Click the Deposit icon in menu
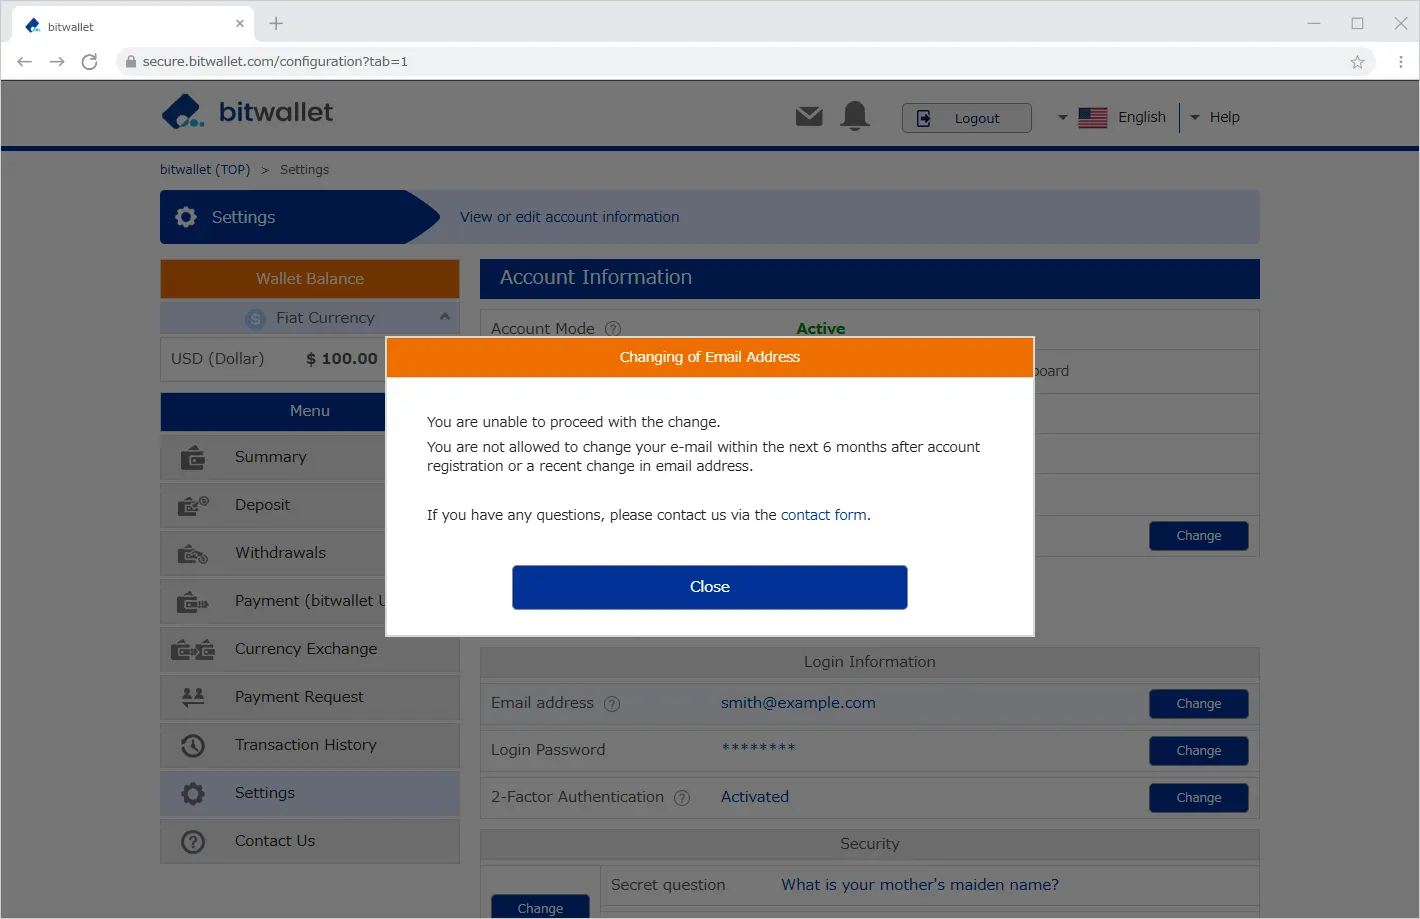 193,506
